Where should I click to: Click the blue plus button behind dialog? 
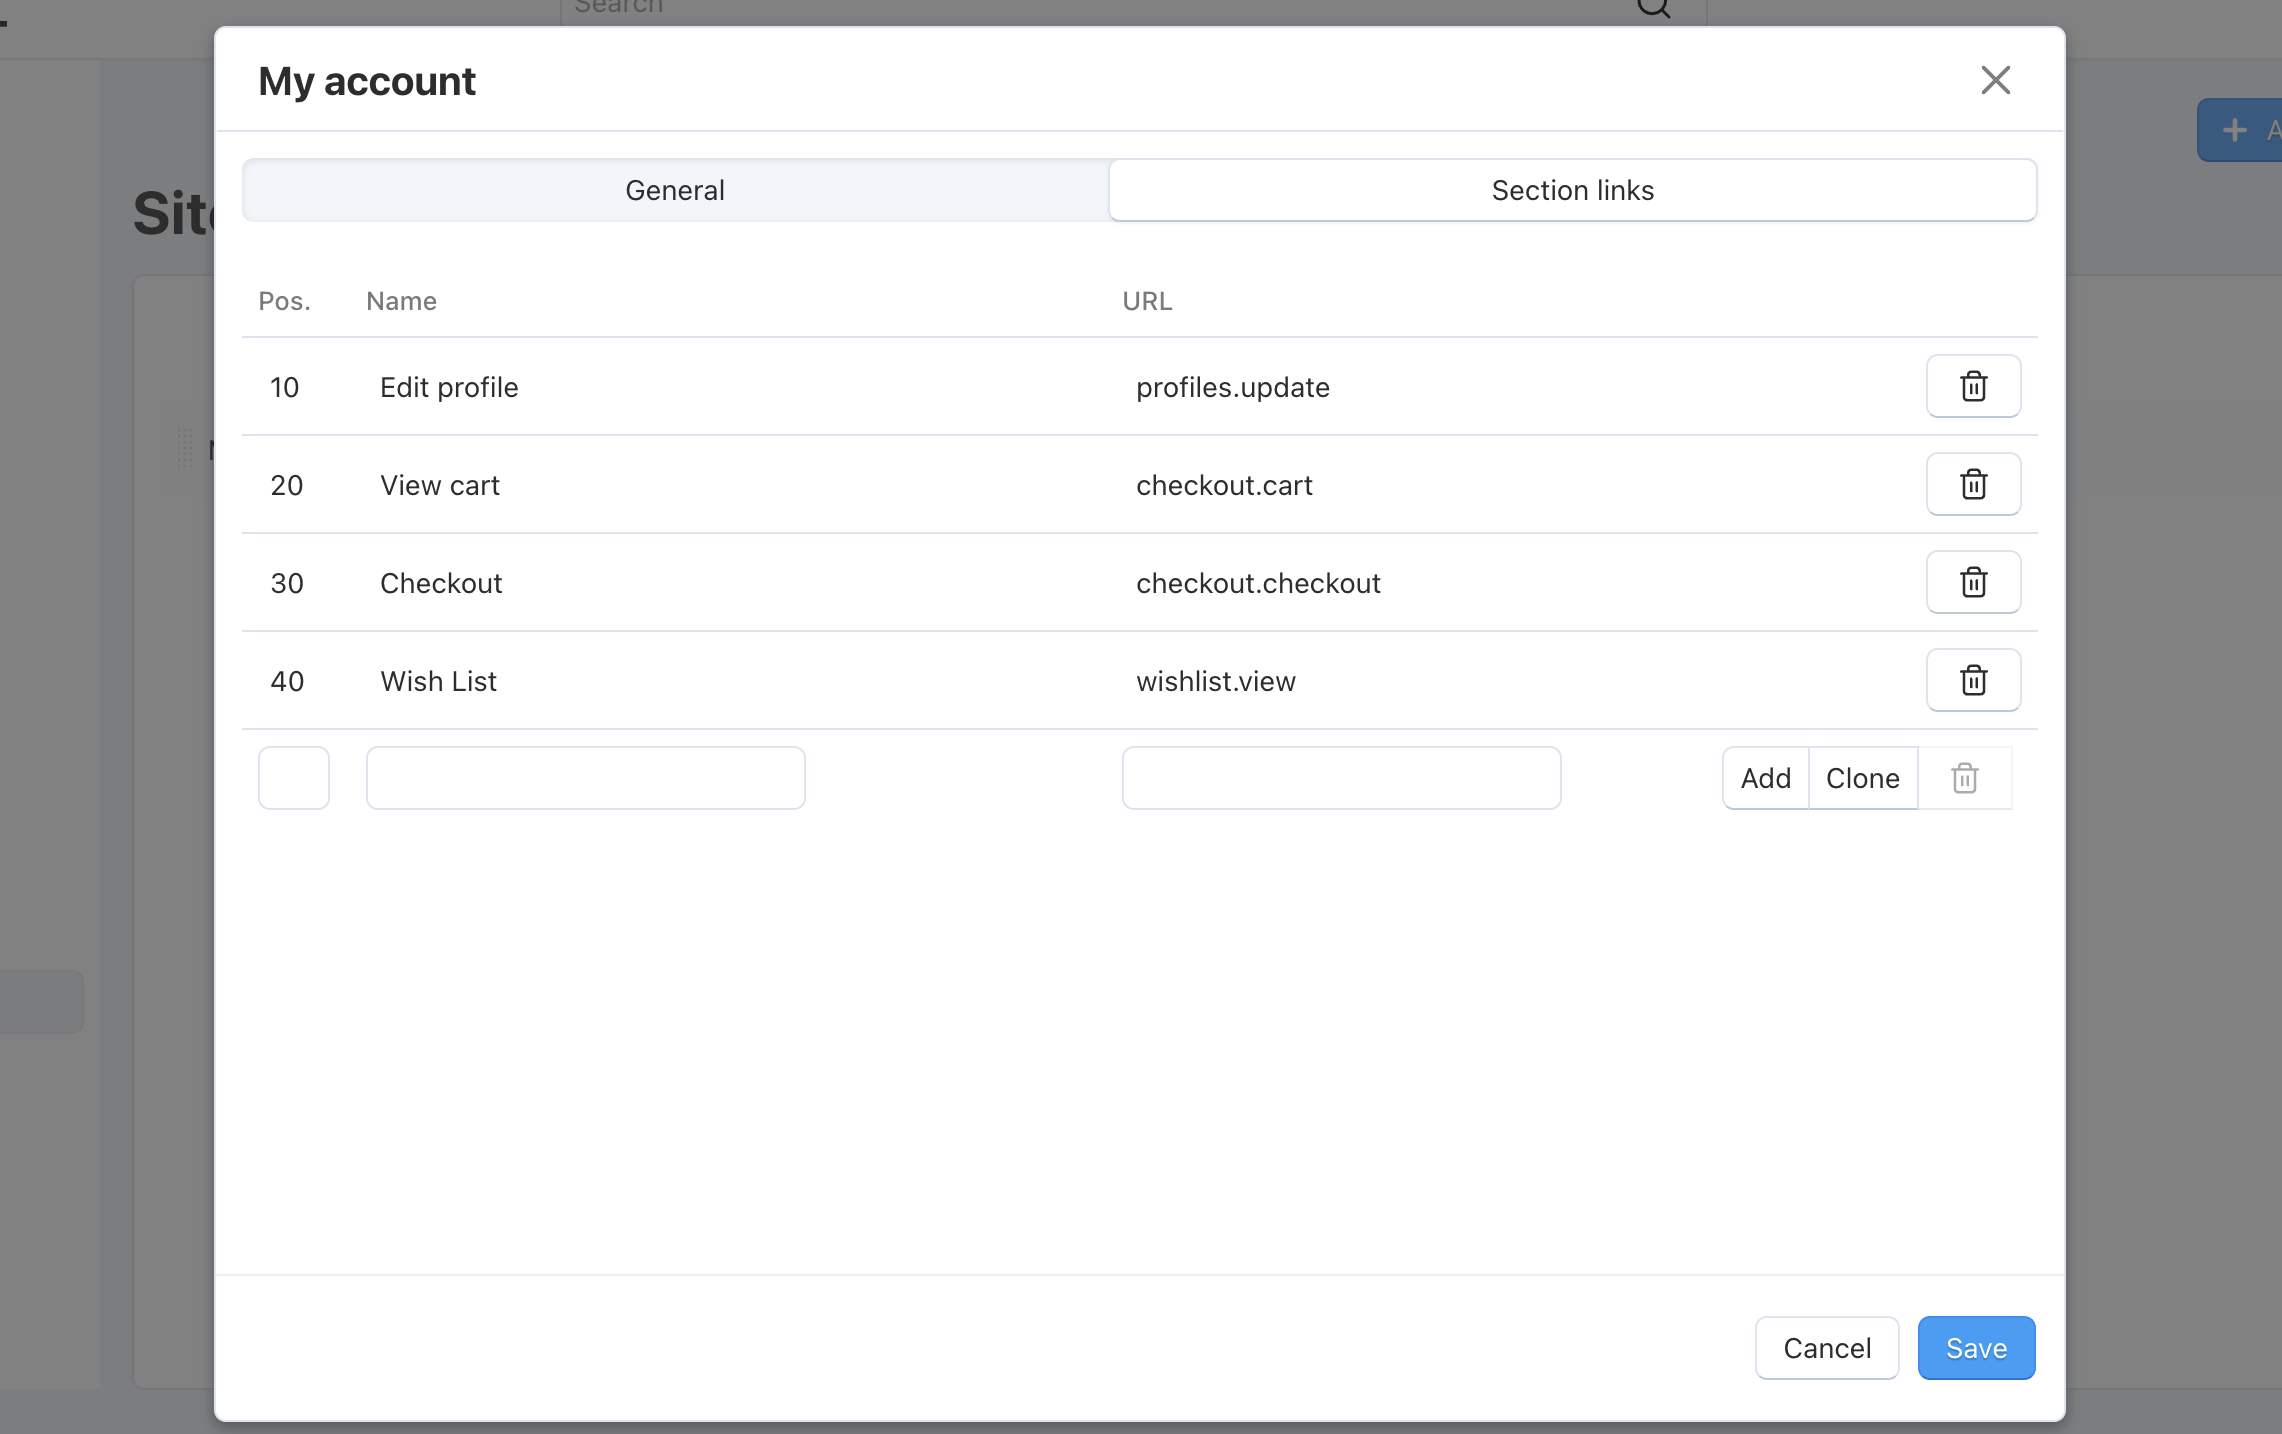2240,130
